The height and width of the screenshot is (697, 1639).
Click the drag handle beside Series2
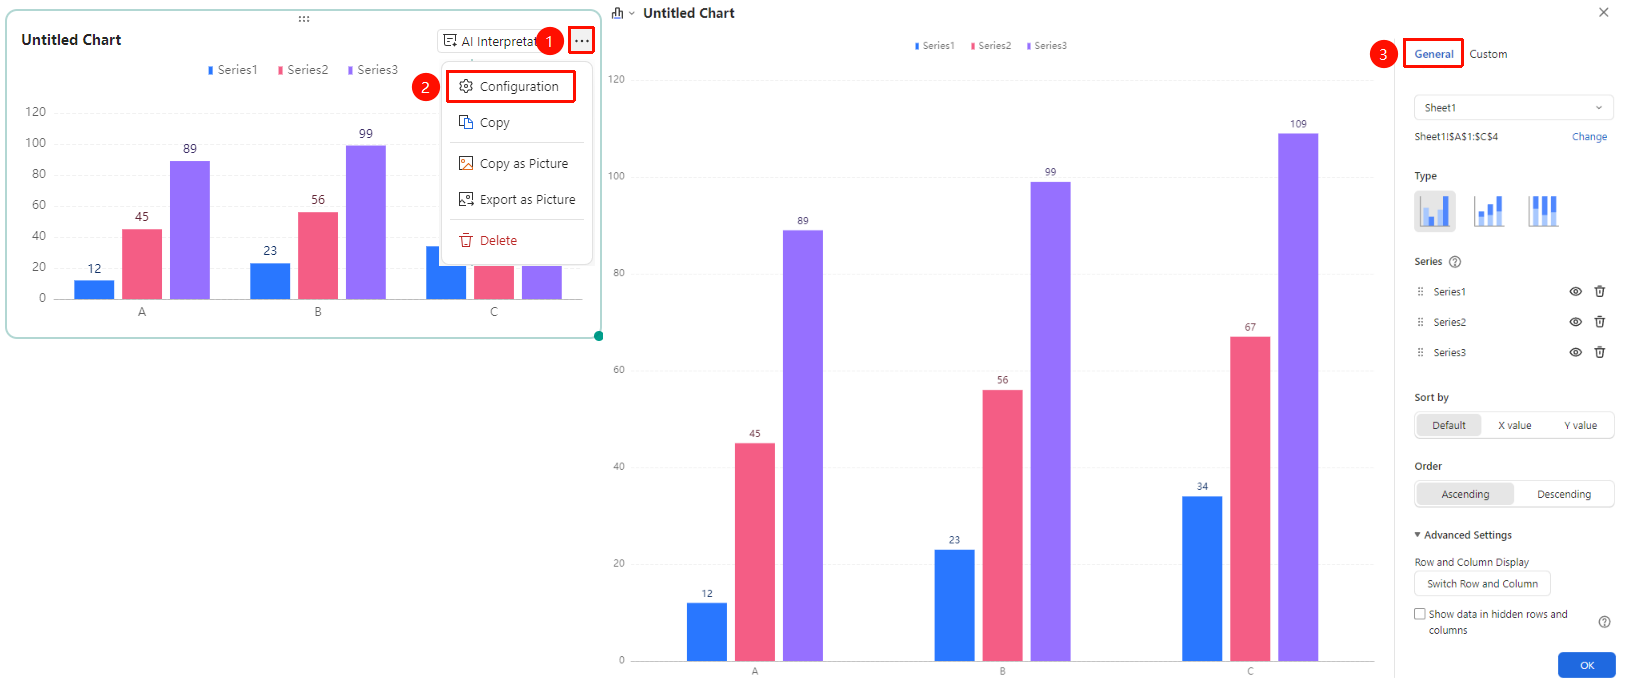click(1420, 322)
